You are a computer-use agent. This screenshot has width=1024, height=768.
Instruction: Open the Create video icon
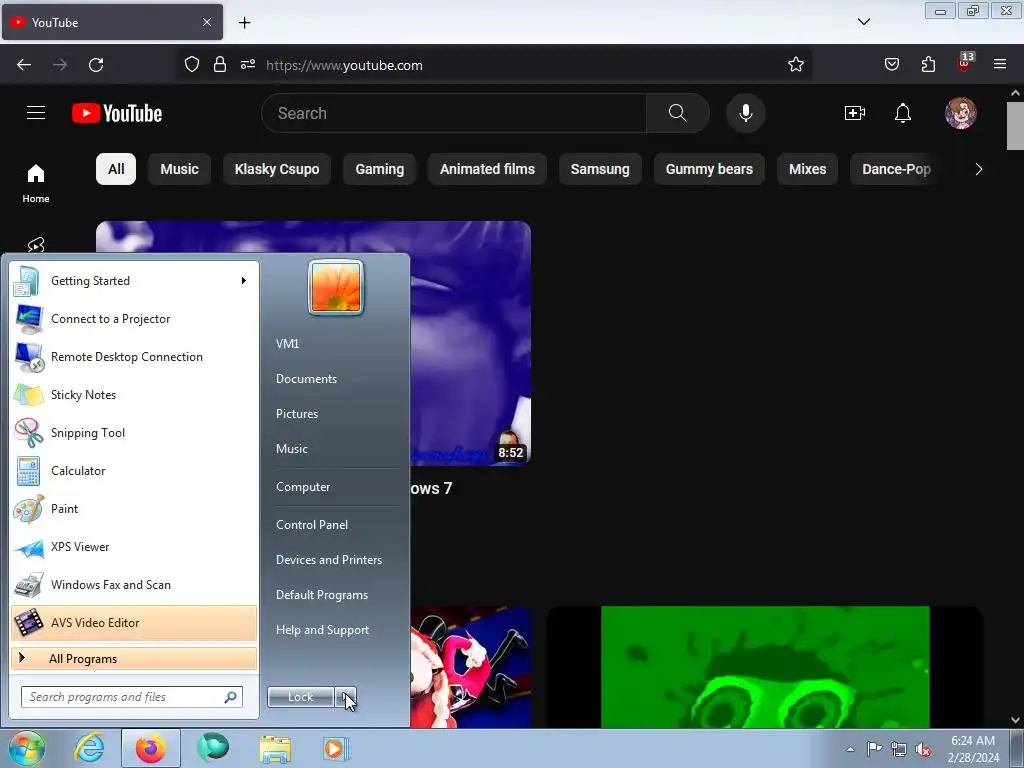click(x=854, y=113)
